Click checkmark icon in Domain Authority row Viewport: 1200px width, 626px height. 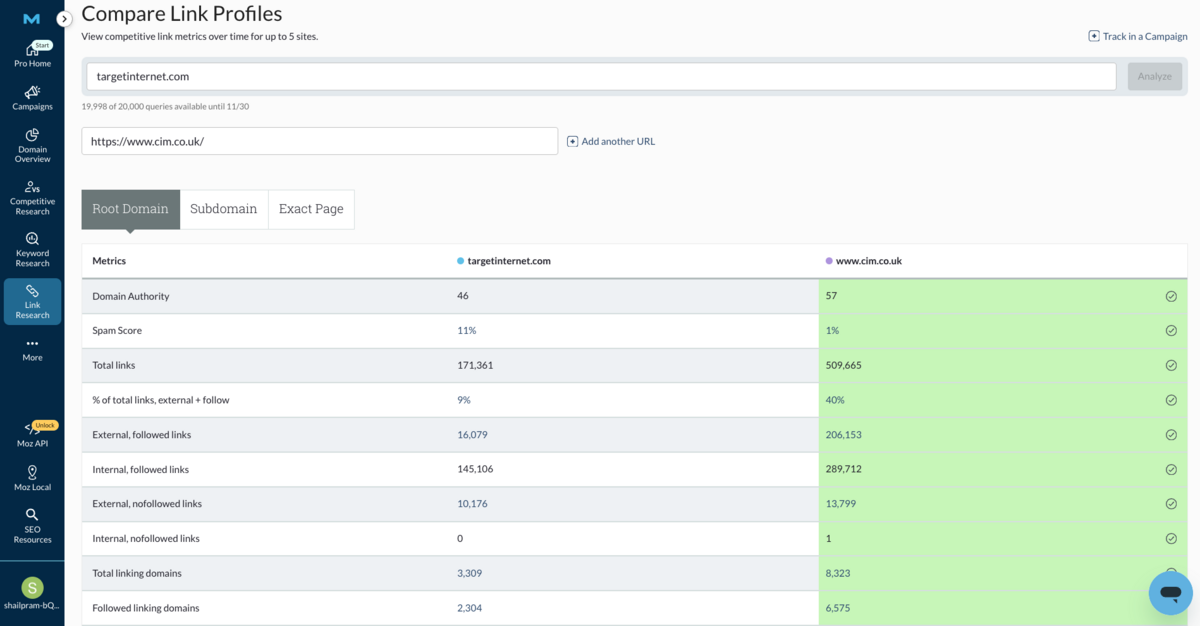(x=1171, y=296)
